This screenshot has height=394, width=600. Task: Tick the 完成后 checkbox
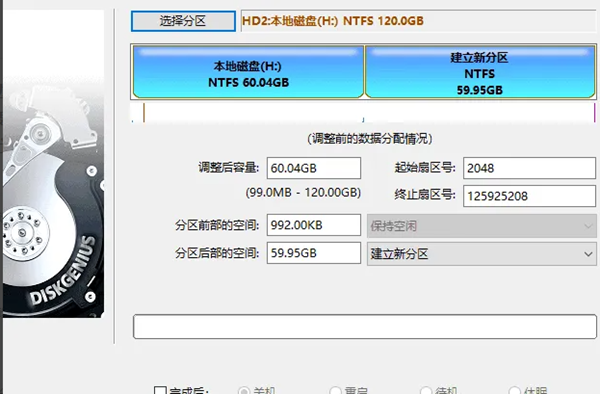(160, 391)
